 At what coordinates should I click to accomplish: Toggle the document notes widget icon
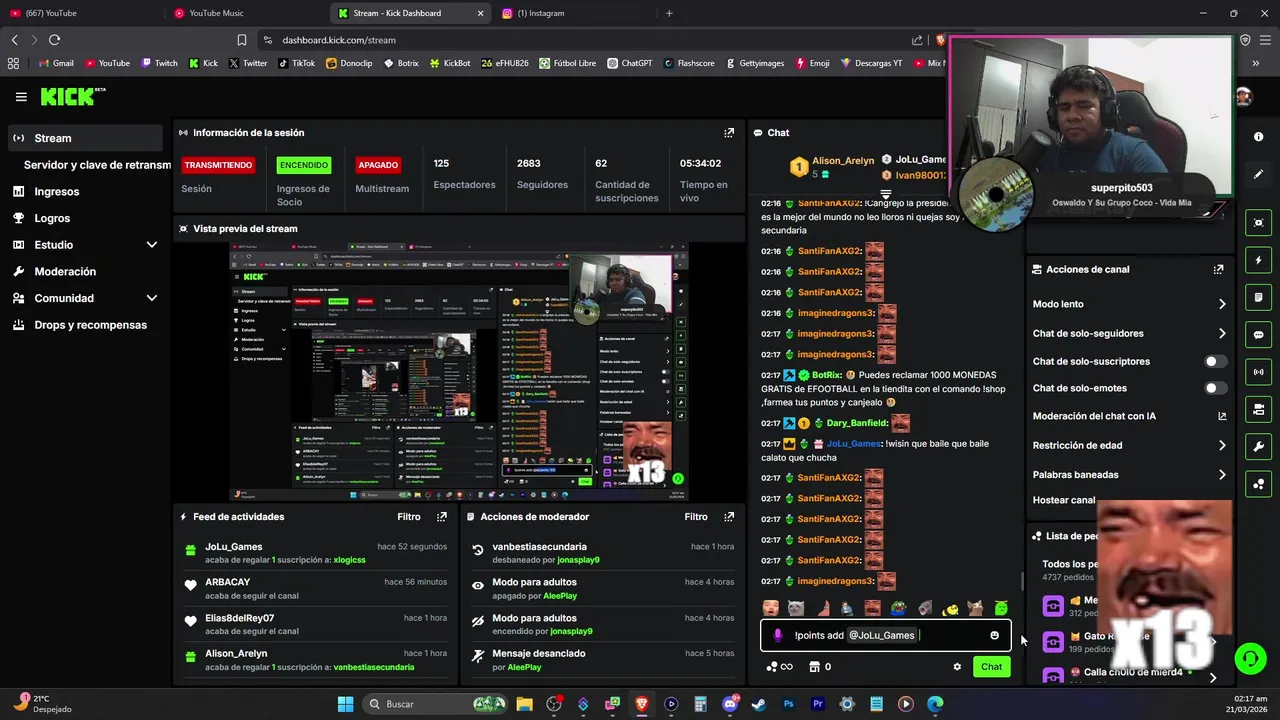click(x=1258, y=297)
